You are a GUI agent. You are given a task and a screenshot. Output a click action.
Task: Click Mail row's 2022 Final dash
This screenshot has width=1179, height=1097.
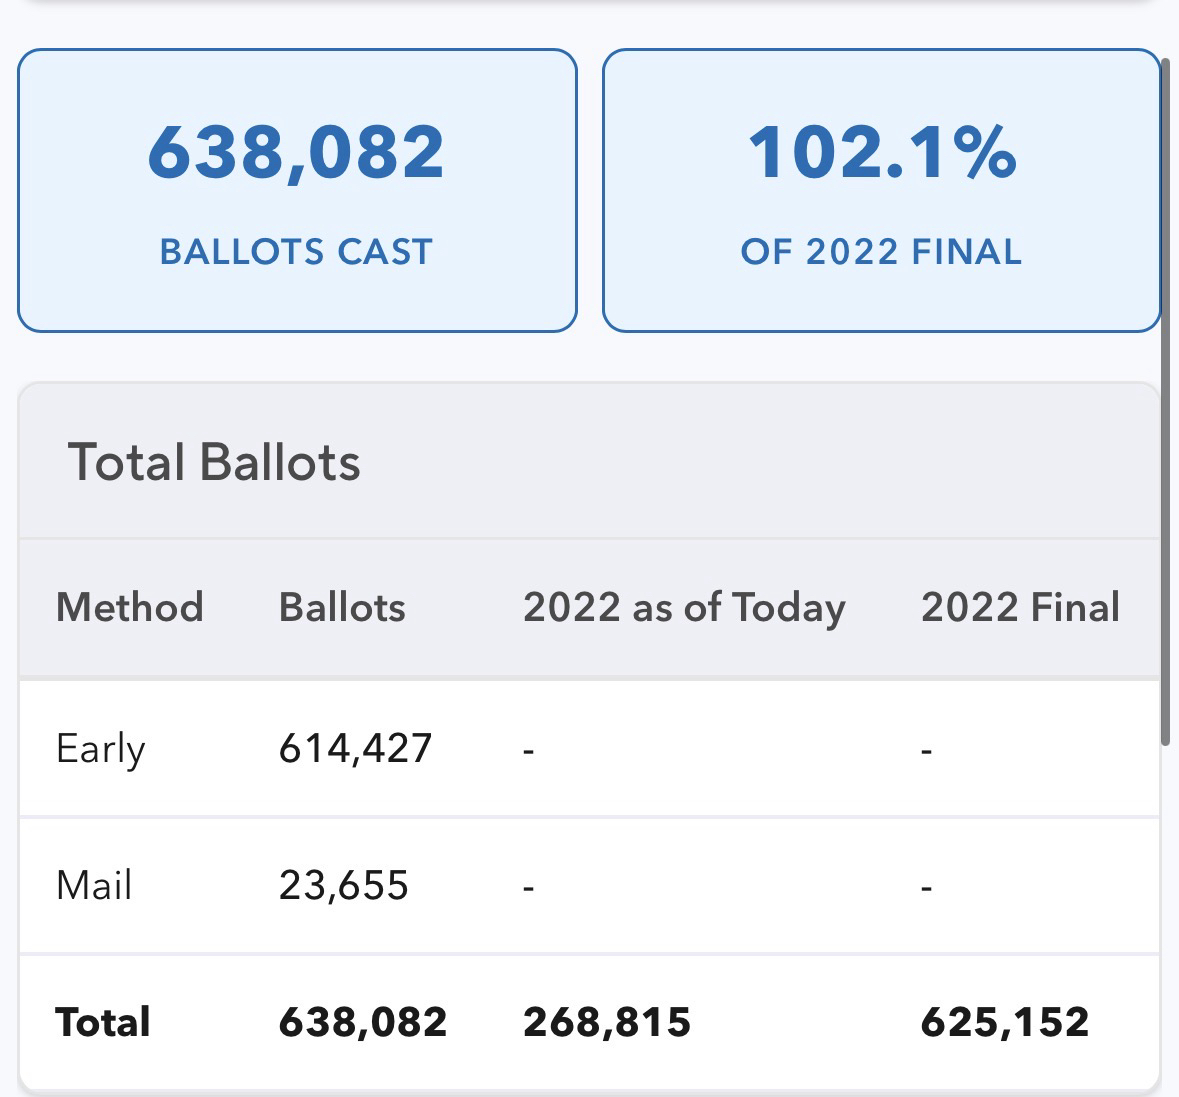(x=926, y=887)
